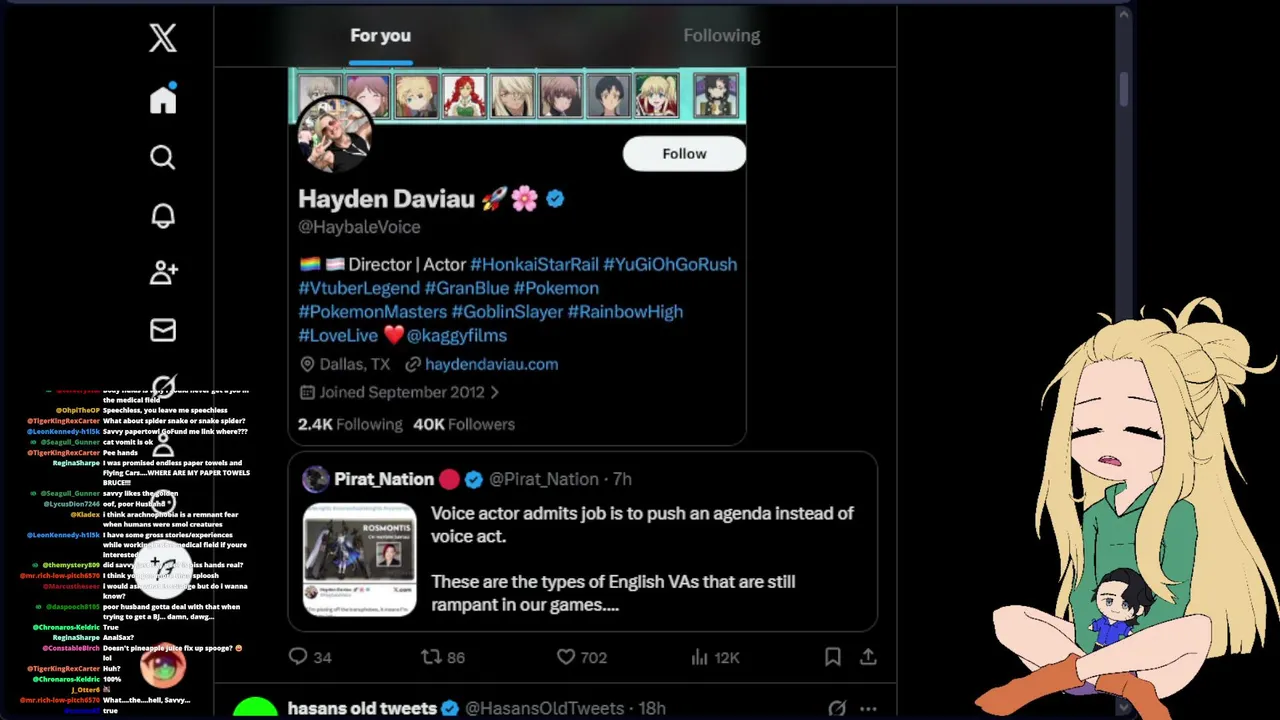View analytics for the 12K views post
This screenshot has height=720, width=1280.
[714, 657]
